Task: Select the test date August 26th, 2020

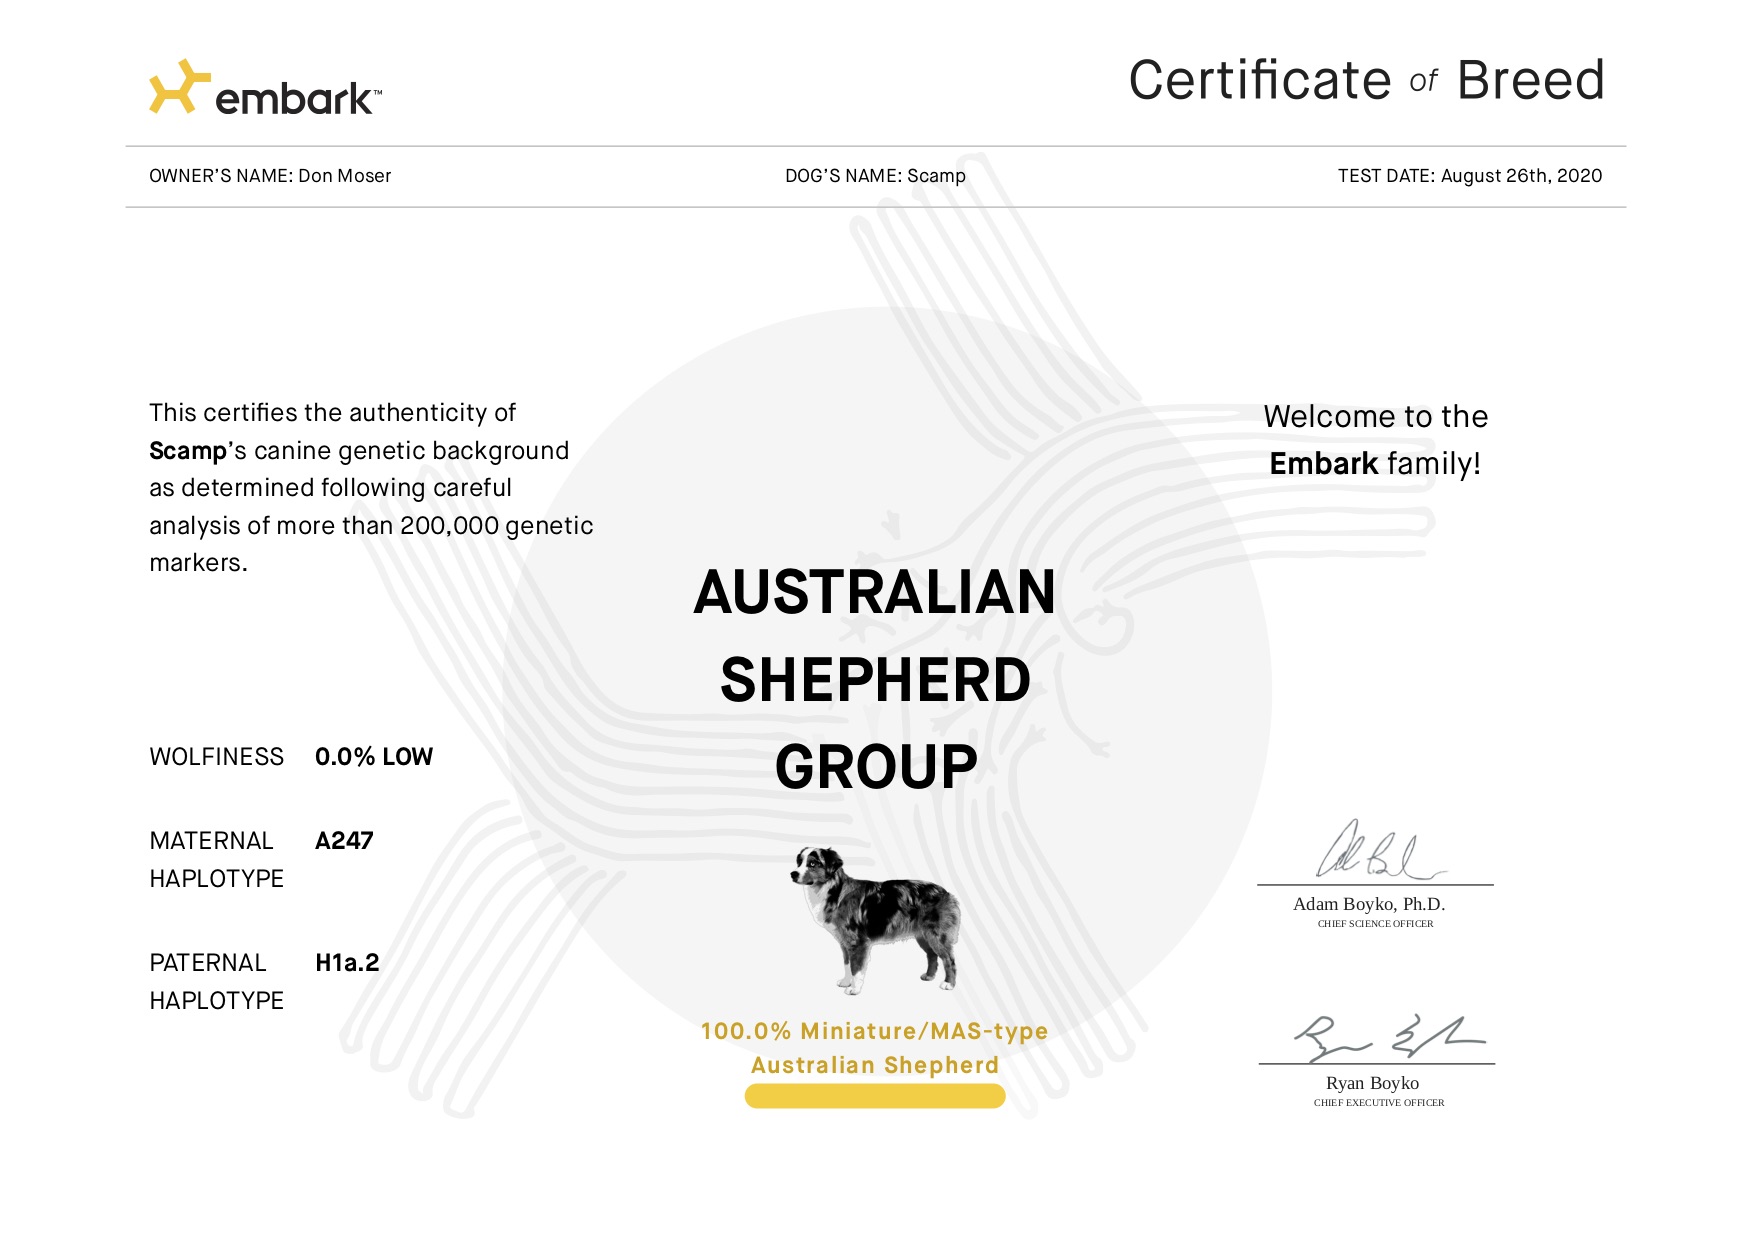Action: click(1520, 176)
